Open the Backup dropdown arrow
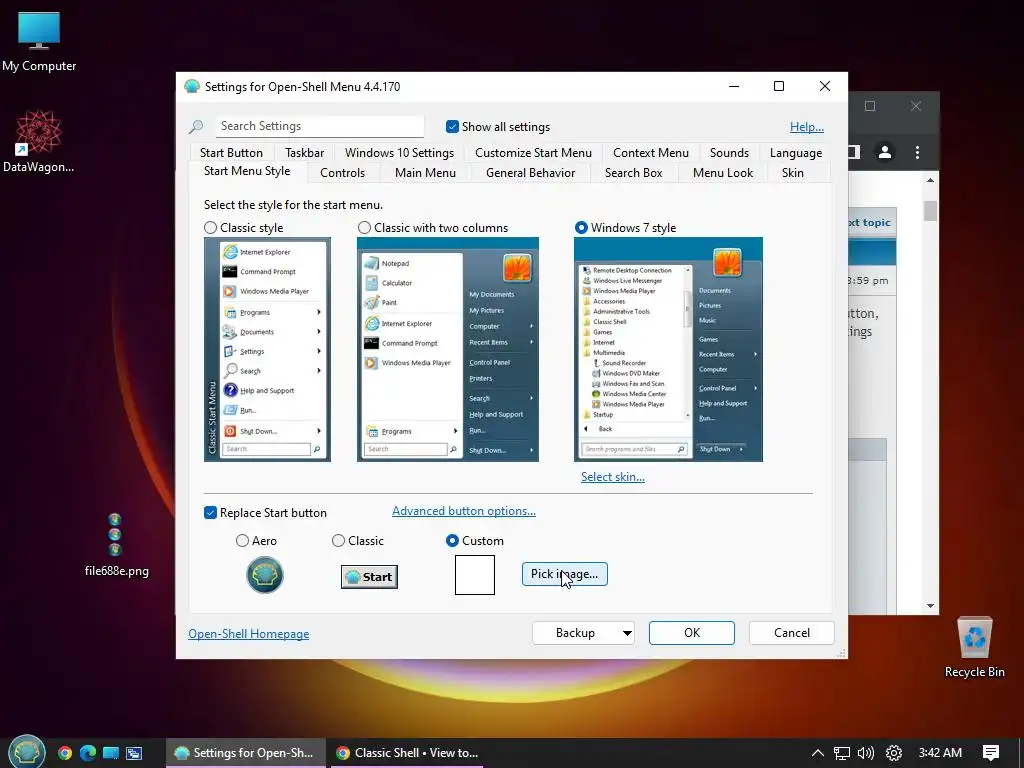 click(626, 633)
